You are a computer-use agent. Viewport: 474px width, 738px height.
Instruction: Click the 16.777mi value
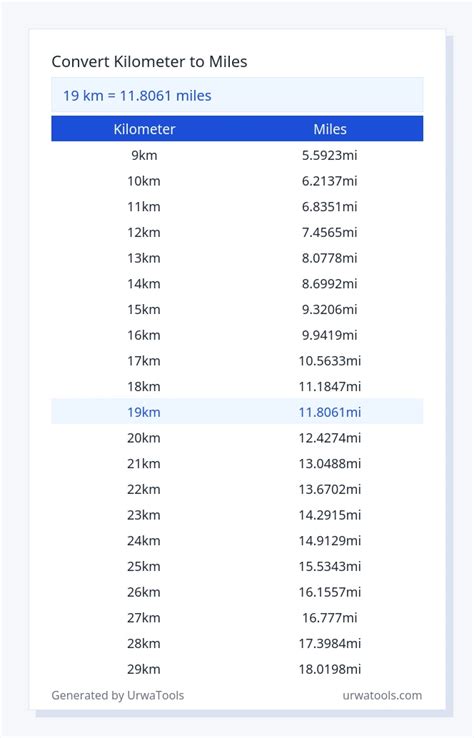[x=329, y=618]
